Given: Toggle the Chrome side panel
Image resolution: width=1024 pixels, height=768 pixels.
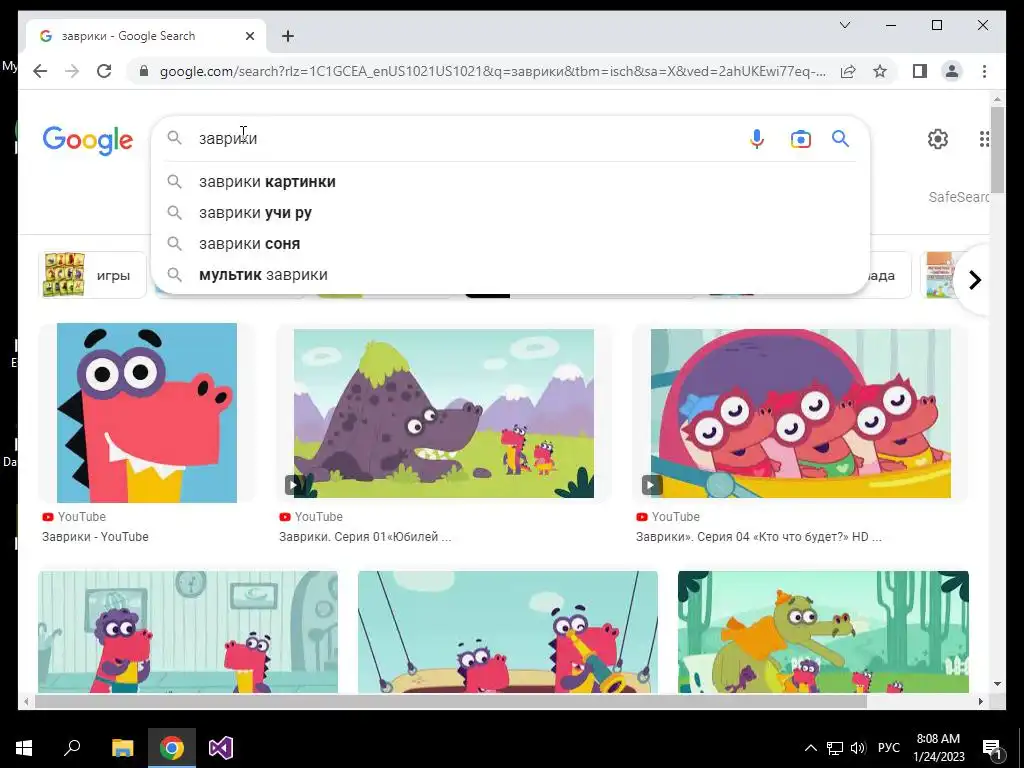Looking at the screenshot, I should click(920, 71).
